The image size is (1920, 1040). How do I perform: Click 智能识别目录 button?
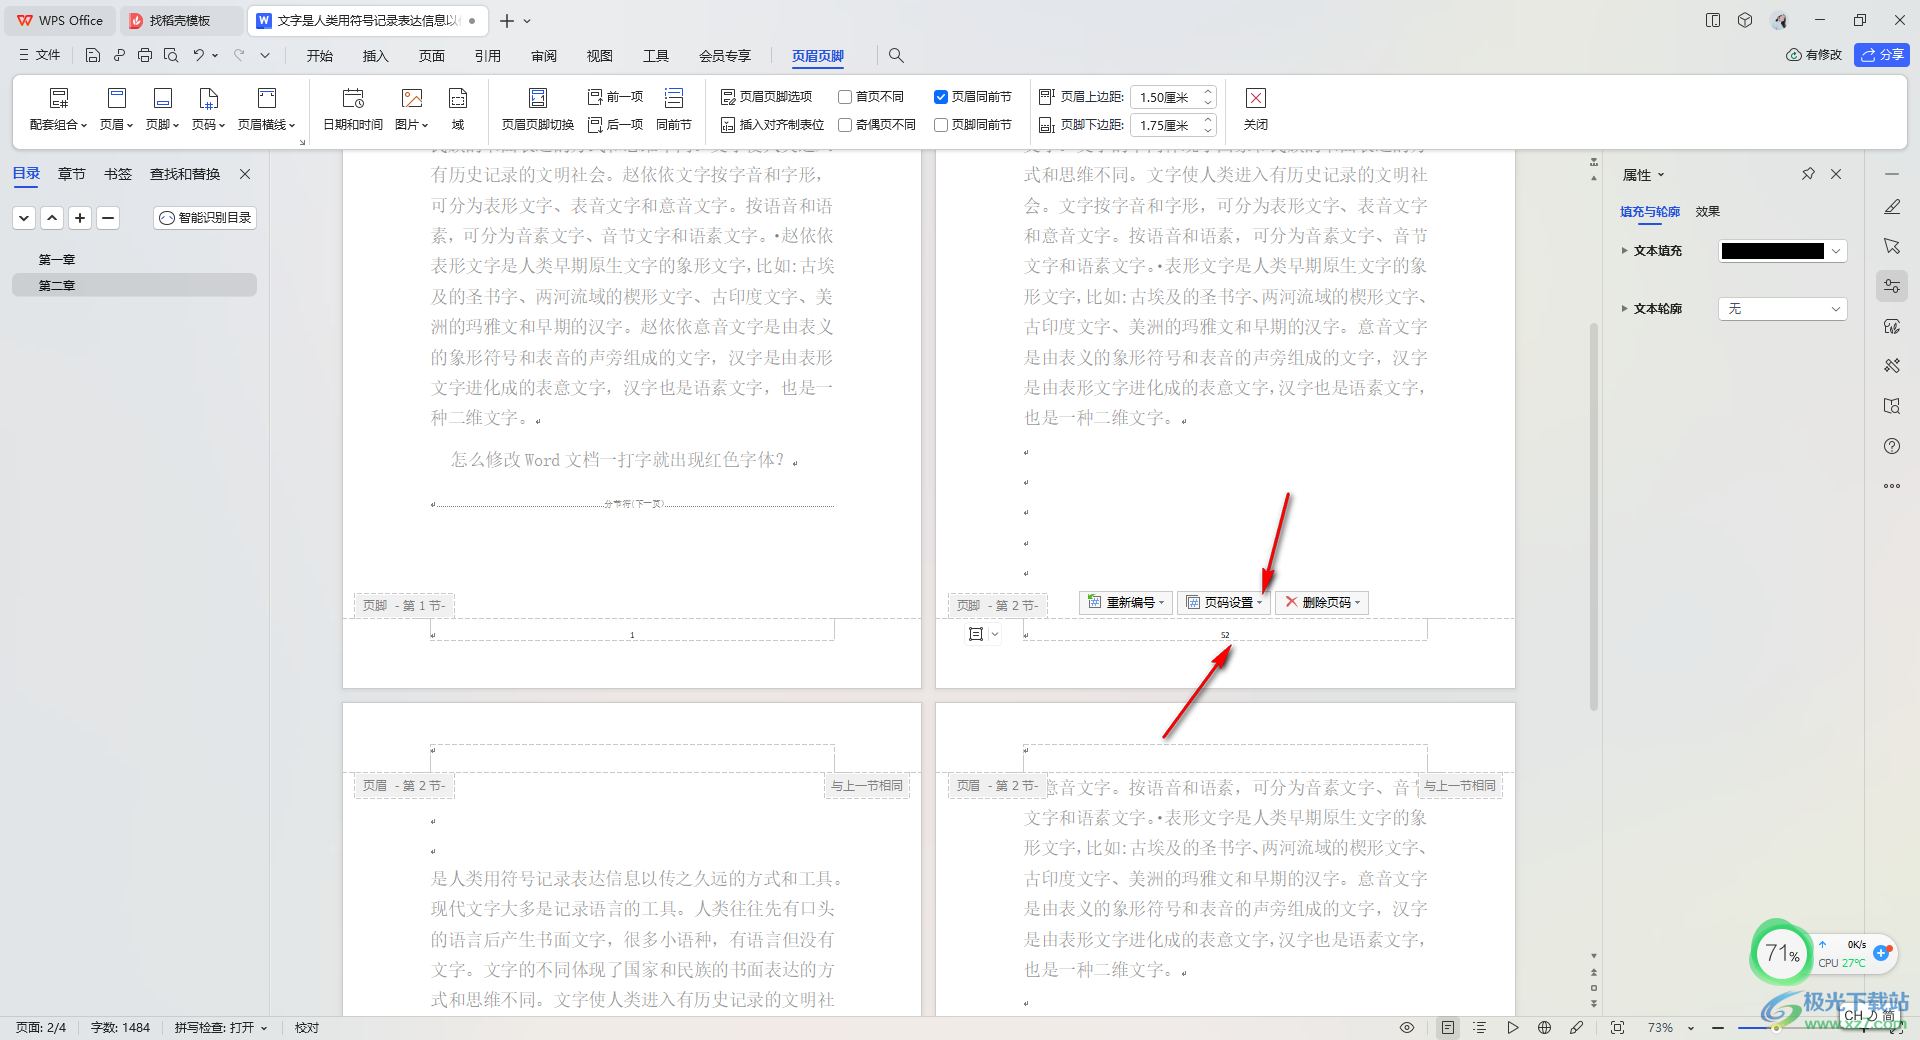205,217
